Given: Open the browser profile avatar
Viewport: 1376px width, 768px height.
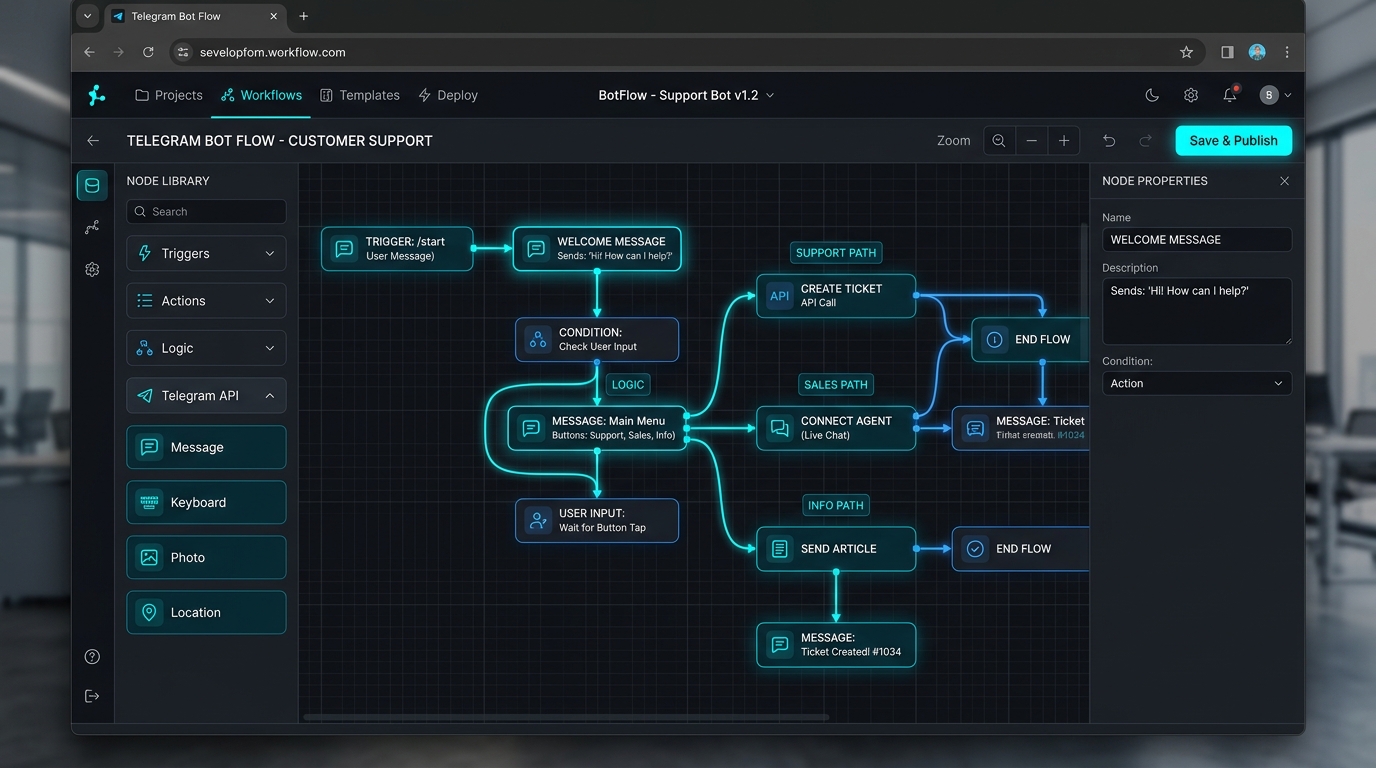Looking at the screenshot, I should pos(1257,52).
